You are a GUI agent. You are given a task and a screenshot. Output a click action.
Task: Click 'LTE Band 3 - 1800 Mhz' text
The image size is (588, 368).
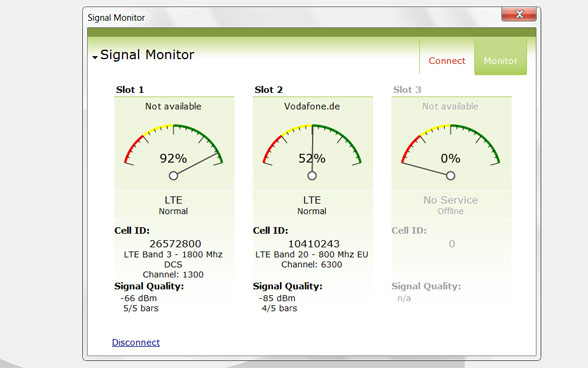[173, 255]
